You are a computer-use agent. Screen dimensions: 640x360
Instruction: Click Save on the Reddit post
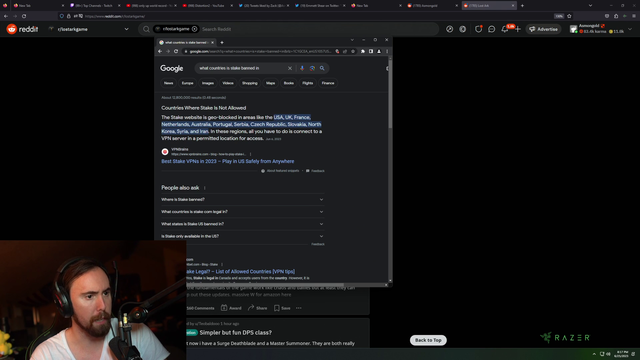tap(282, 308)
